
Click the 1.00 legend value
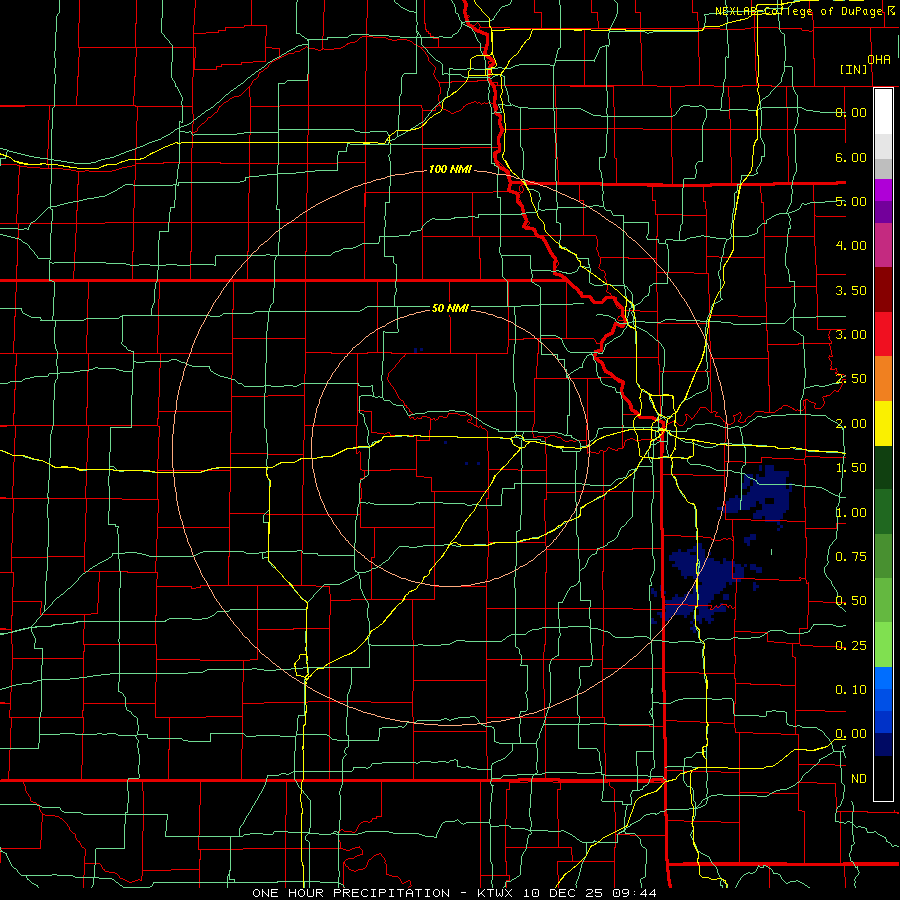[851, 513]
